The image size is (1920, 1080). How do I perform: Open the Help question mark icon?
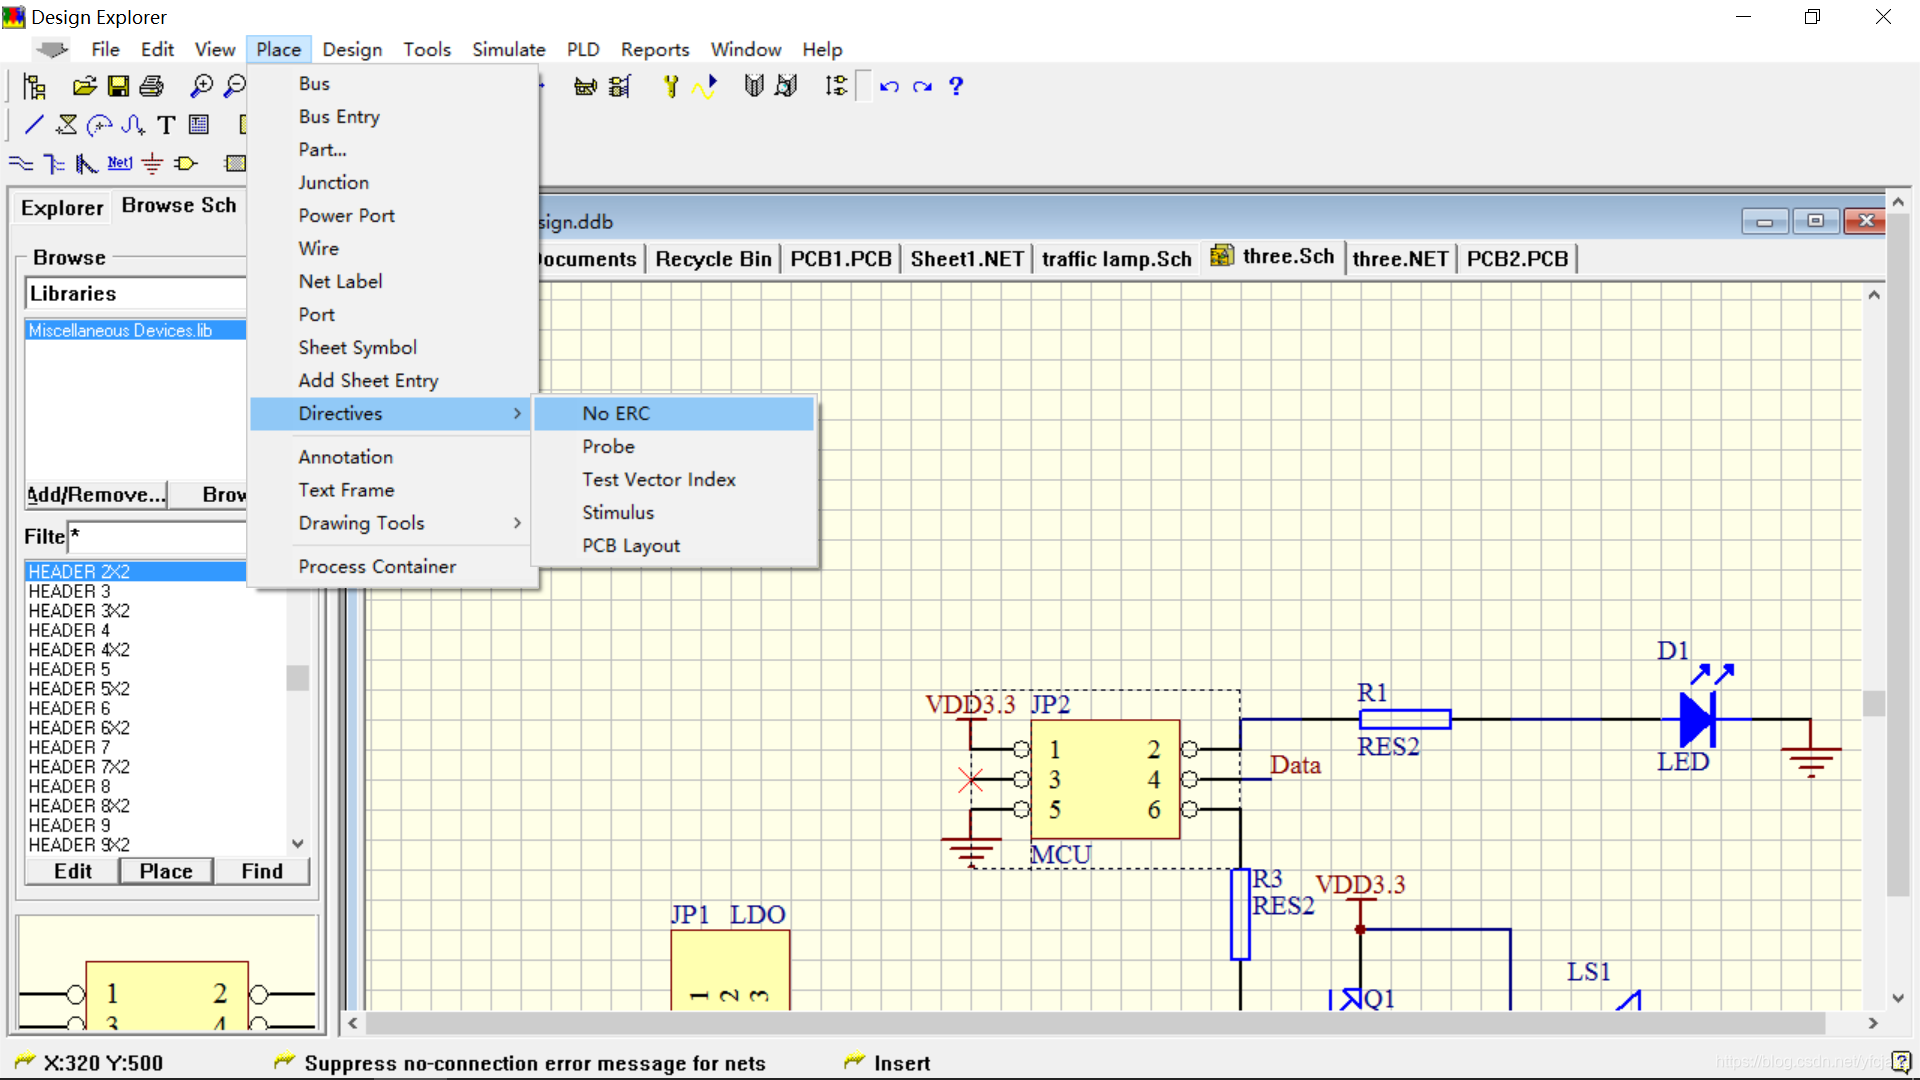click(956, 87)
